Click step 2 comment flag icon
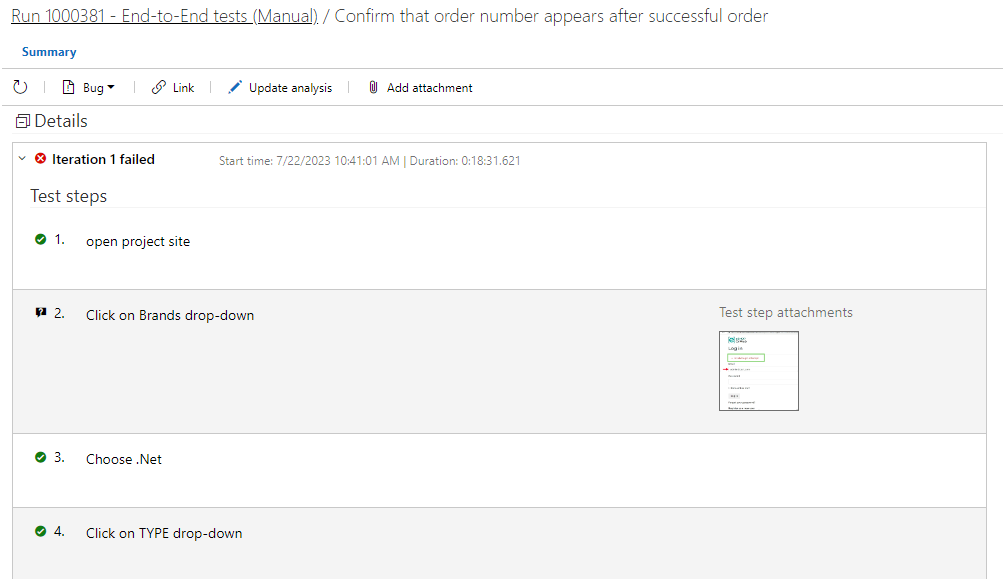 [x=40, y=312]
